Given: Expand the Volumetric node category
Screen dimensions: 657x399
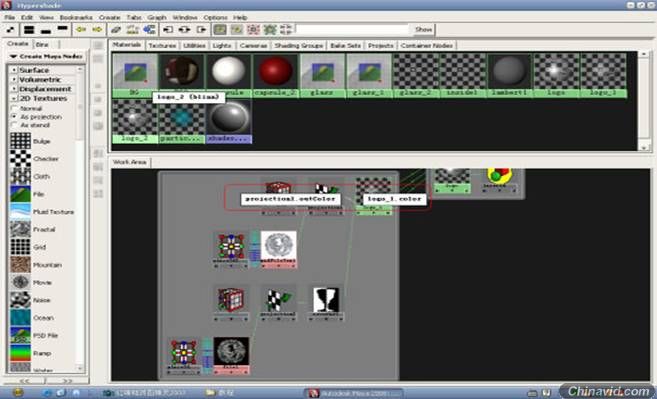Looking at the screenshot, I should (x=14, y=80).
